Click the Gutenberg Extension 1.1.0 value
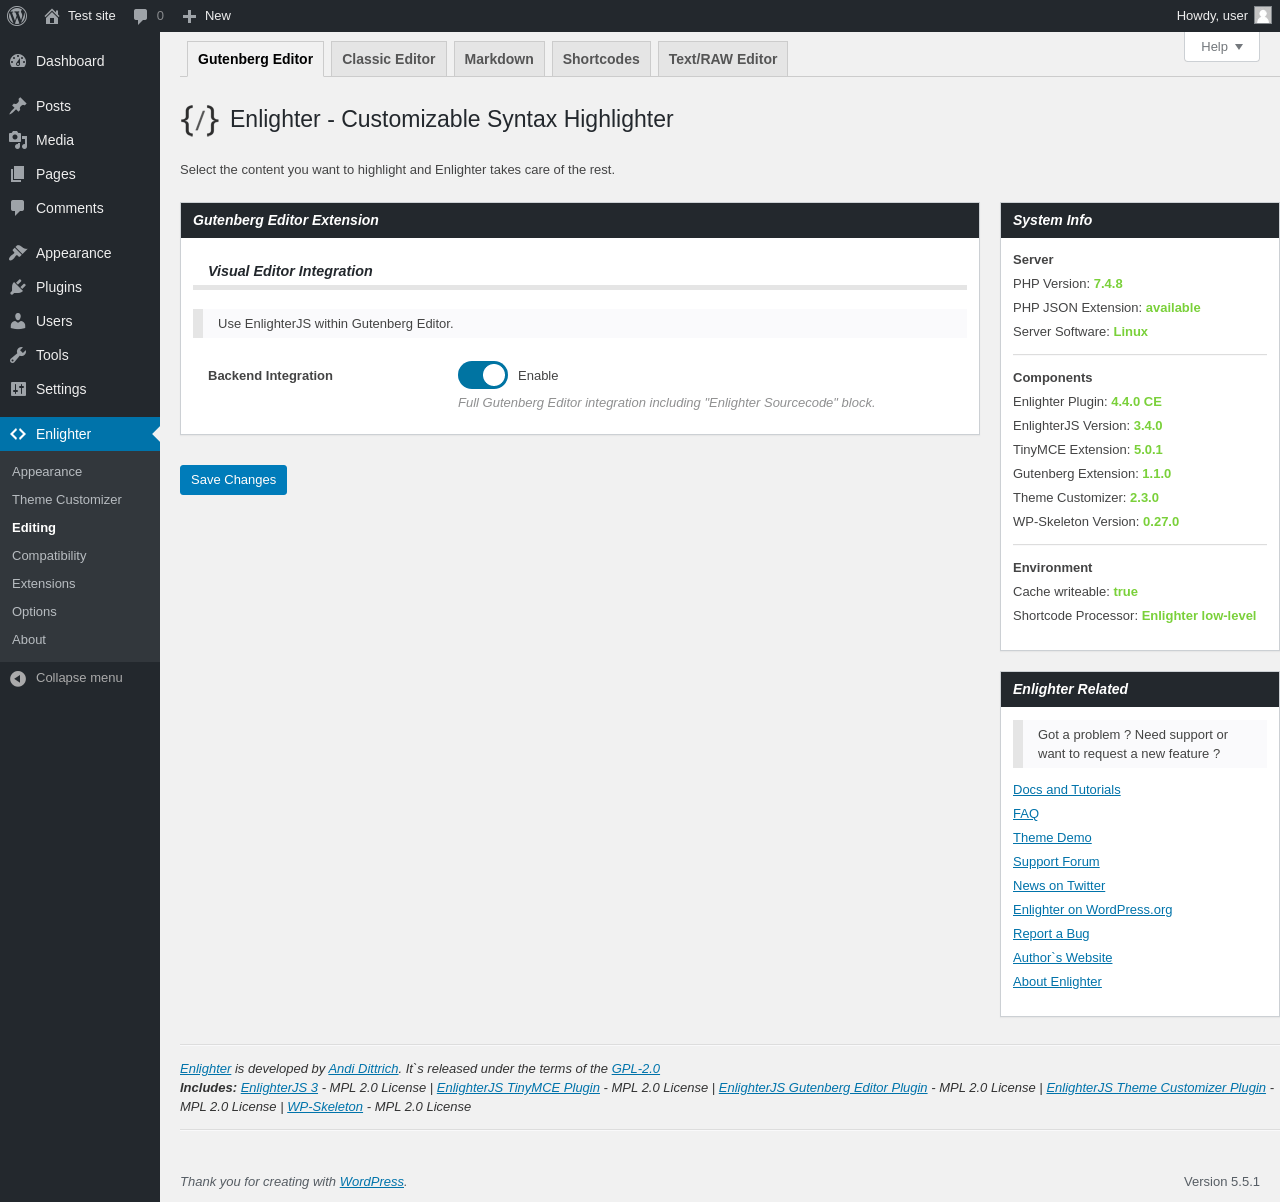 point(1157,474)
